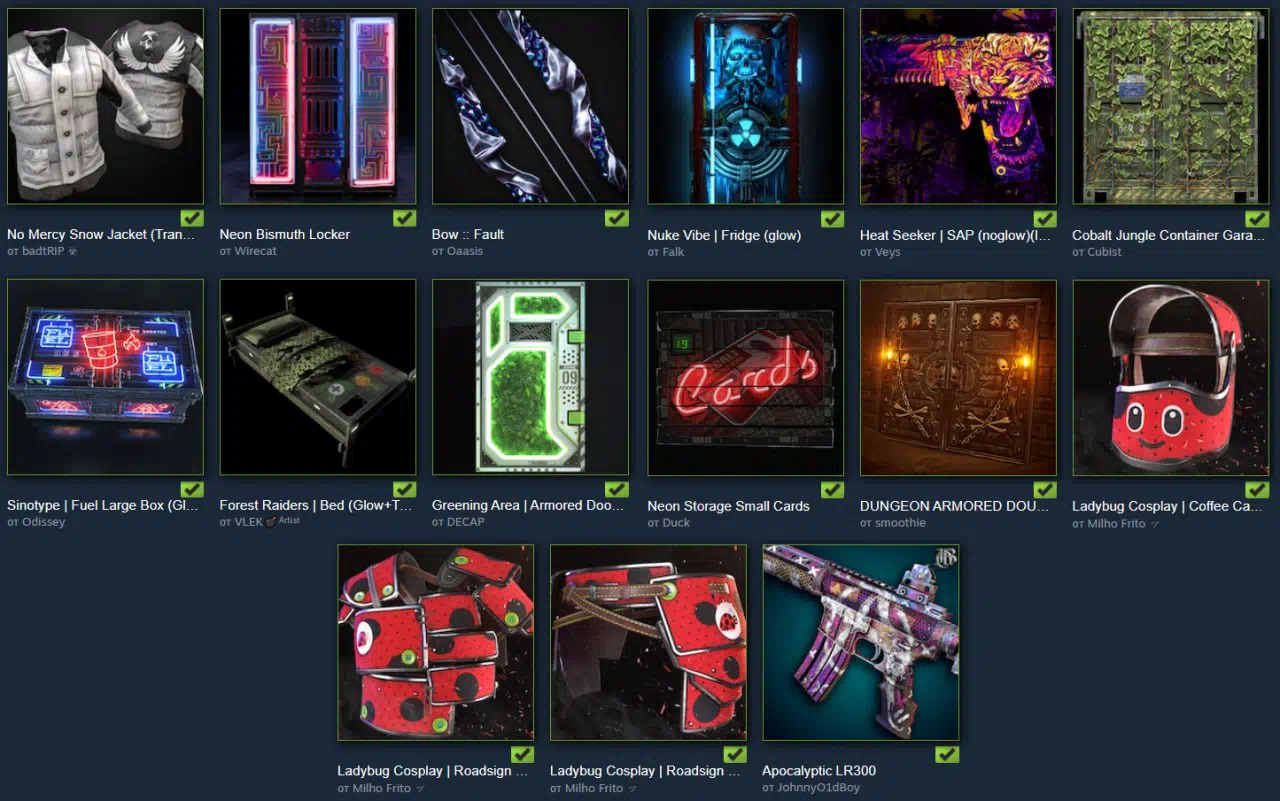Toggle the checkmark under DUNGEON ARMORED DOUBLE door

point(1045,489)
